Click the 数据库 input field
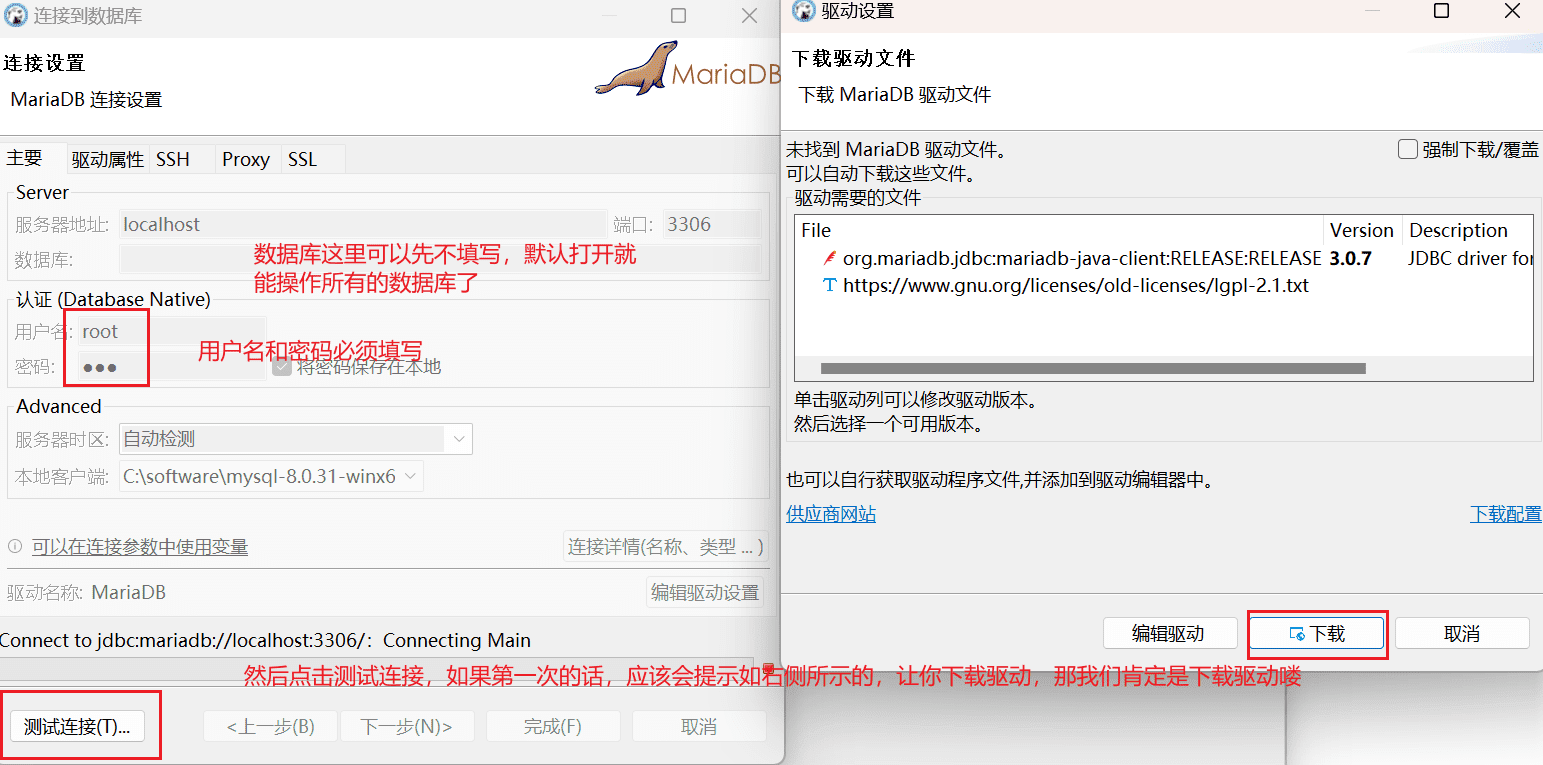This screenshot has height=765, width=1543. [440, 259]
